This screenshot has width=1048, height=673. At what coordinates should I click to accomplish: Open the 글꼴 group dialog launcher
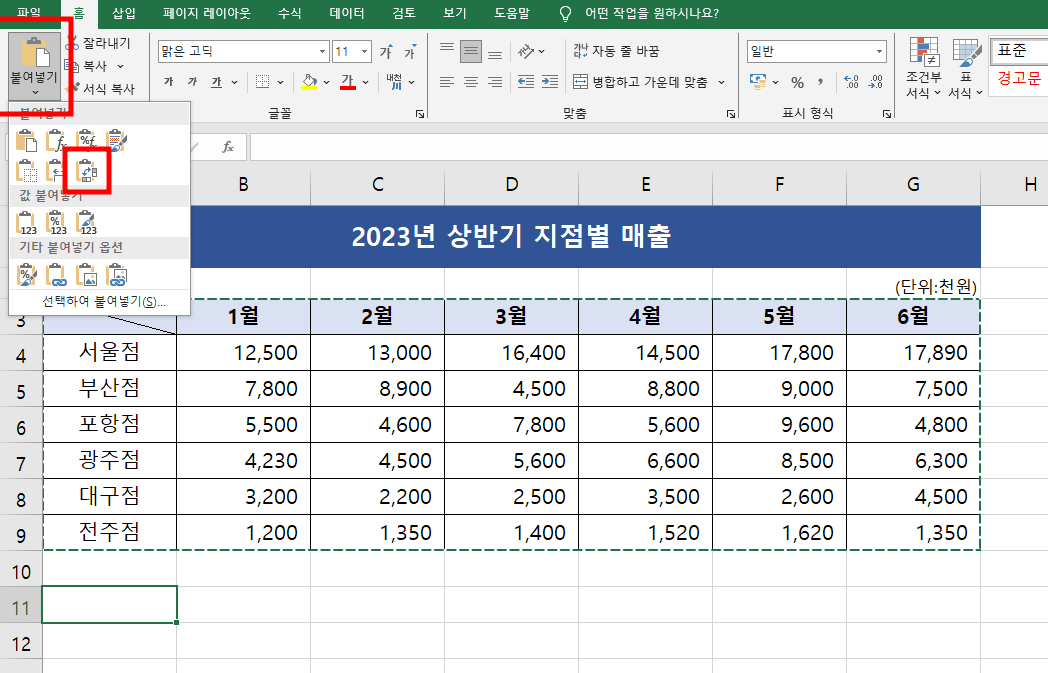point(420,114)
